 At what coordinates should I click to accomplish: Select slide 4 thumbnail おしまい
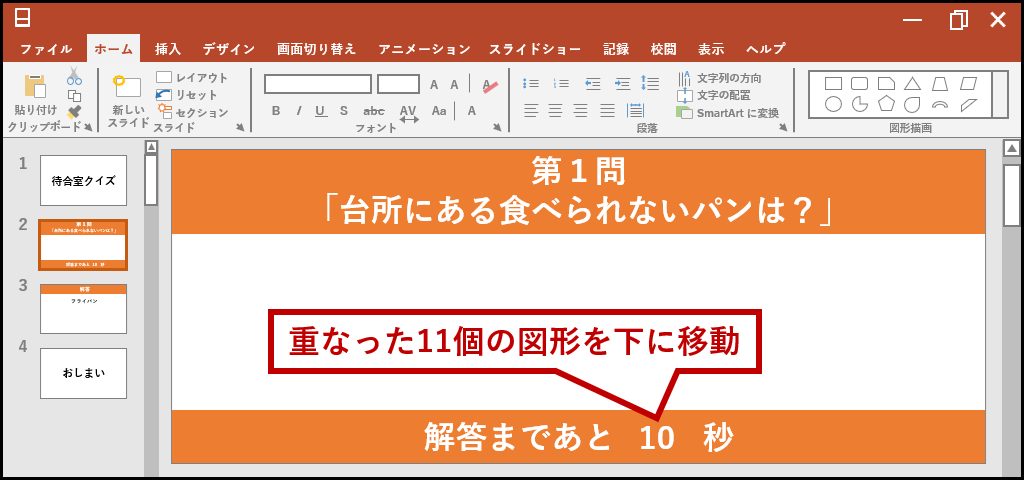84,373
